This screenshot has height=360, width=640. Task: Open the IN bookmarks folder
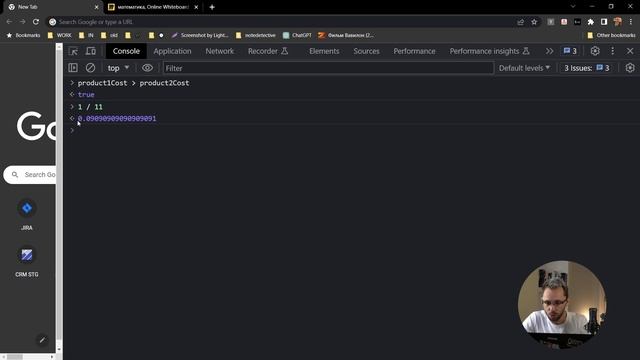[x=86, y=36]
